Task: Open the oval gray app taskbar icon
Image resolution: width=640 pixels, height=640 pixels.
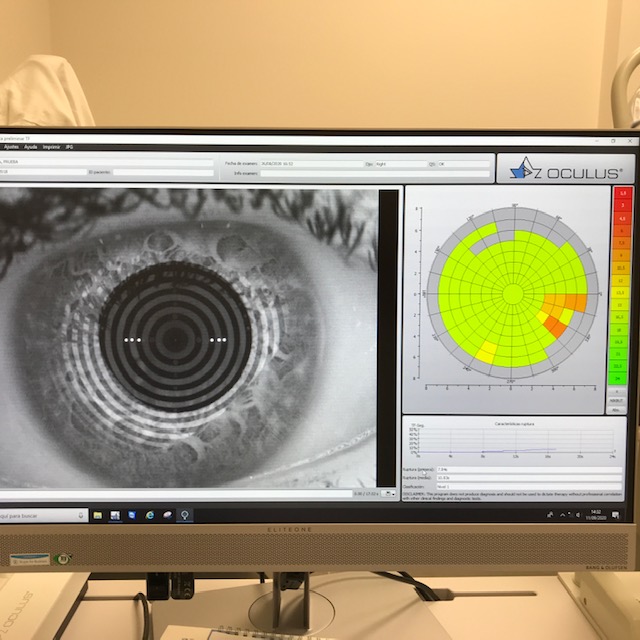Action: (x=167, y=515)
